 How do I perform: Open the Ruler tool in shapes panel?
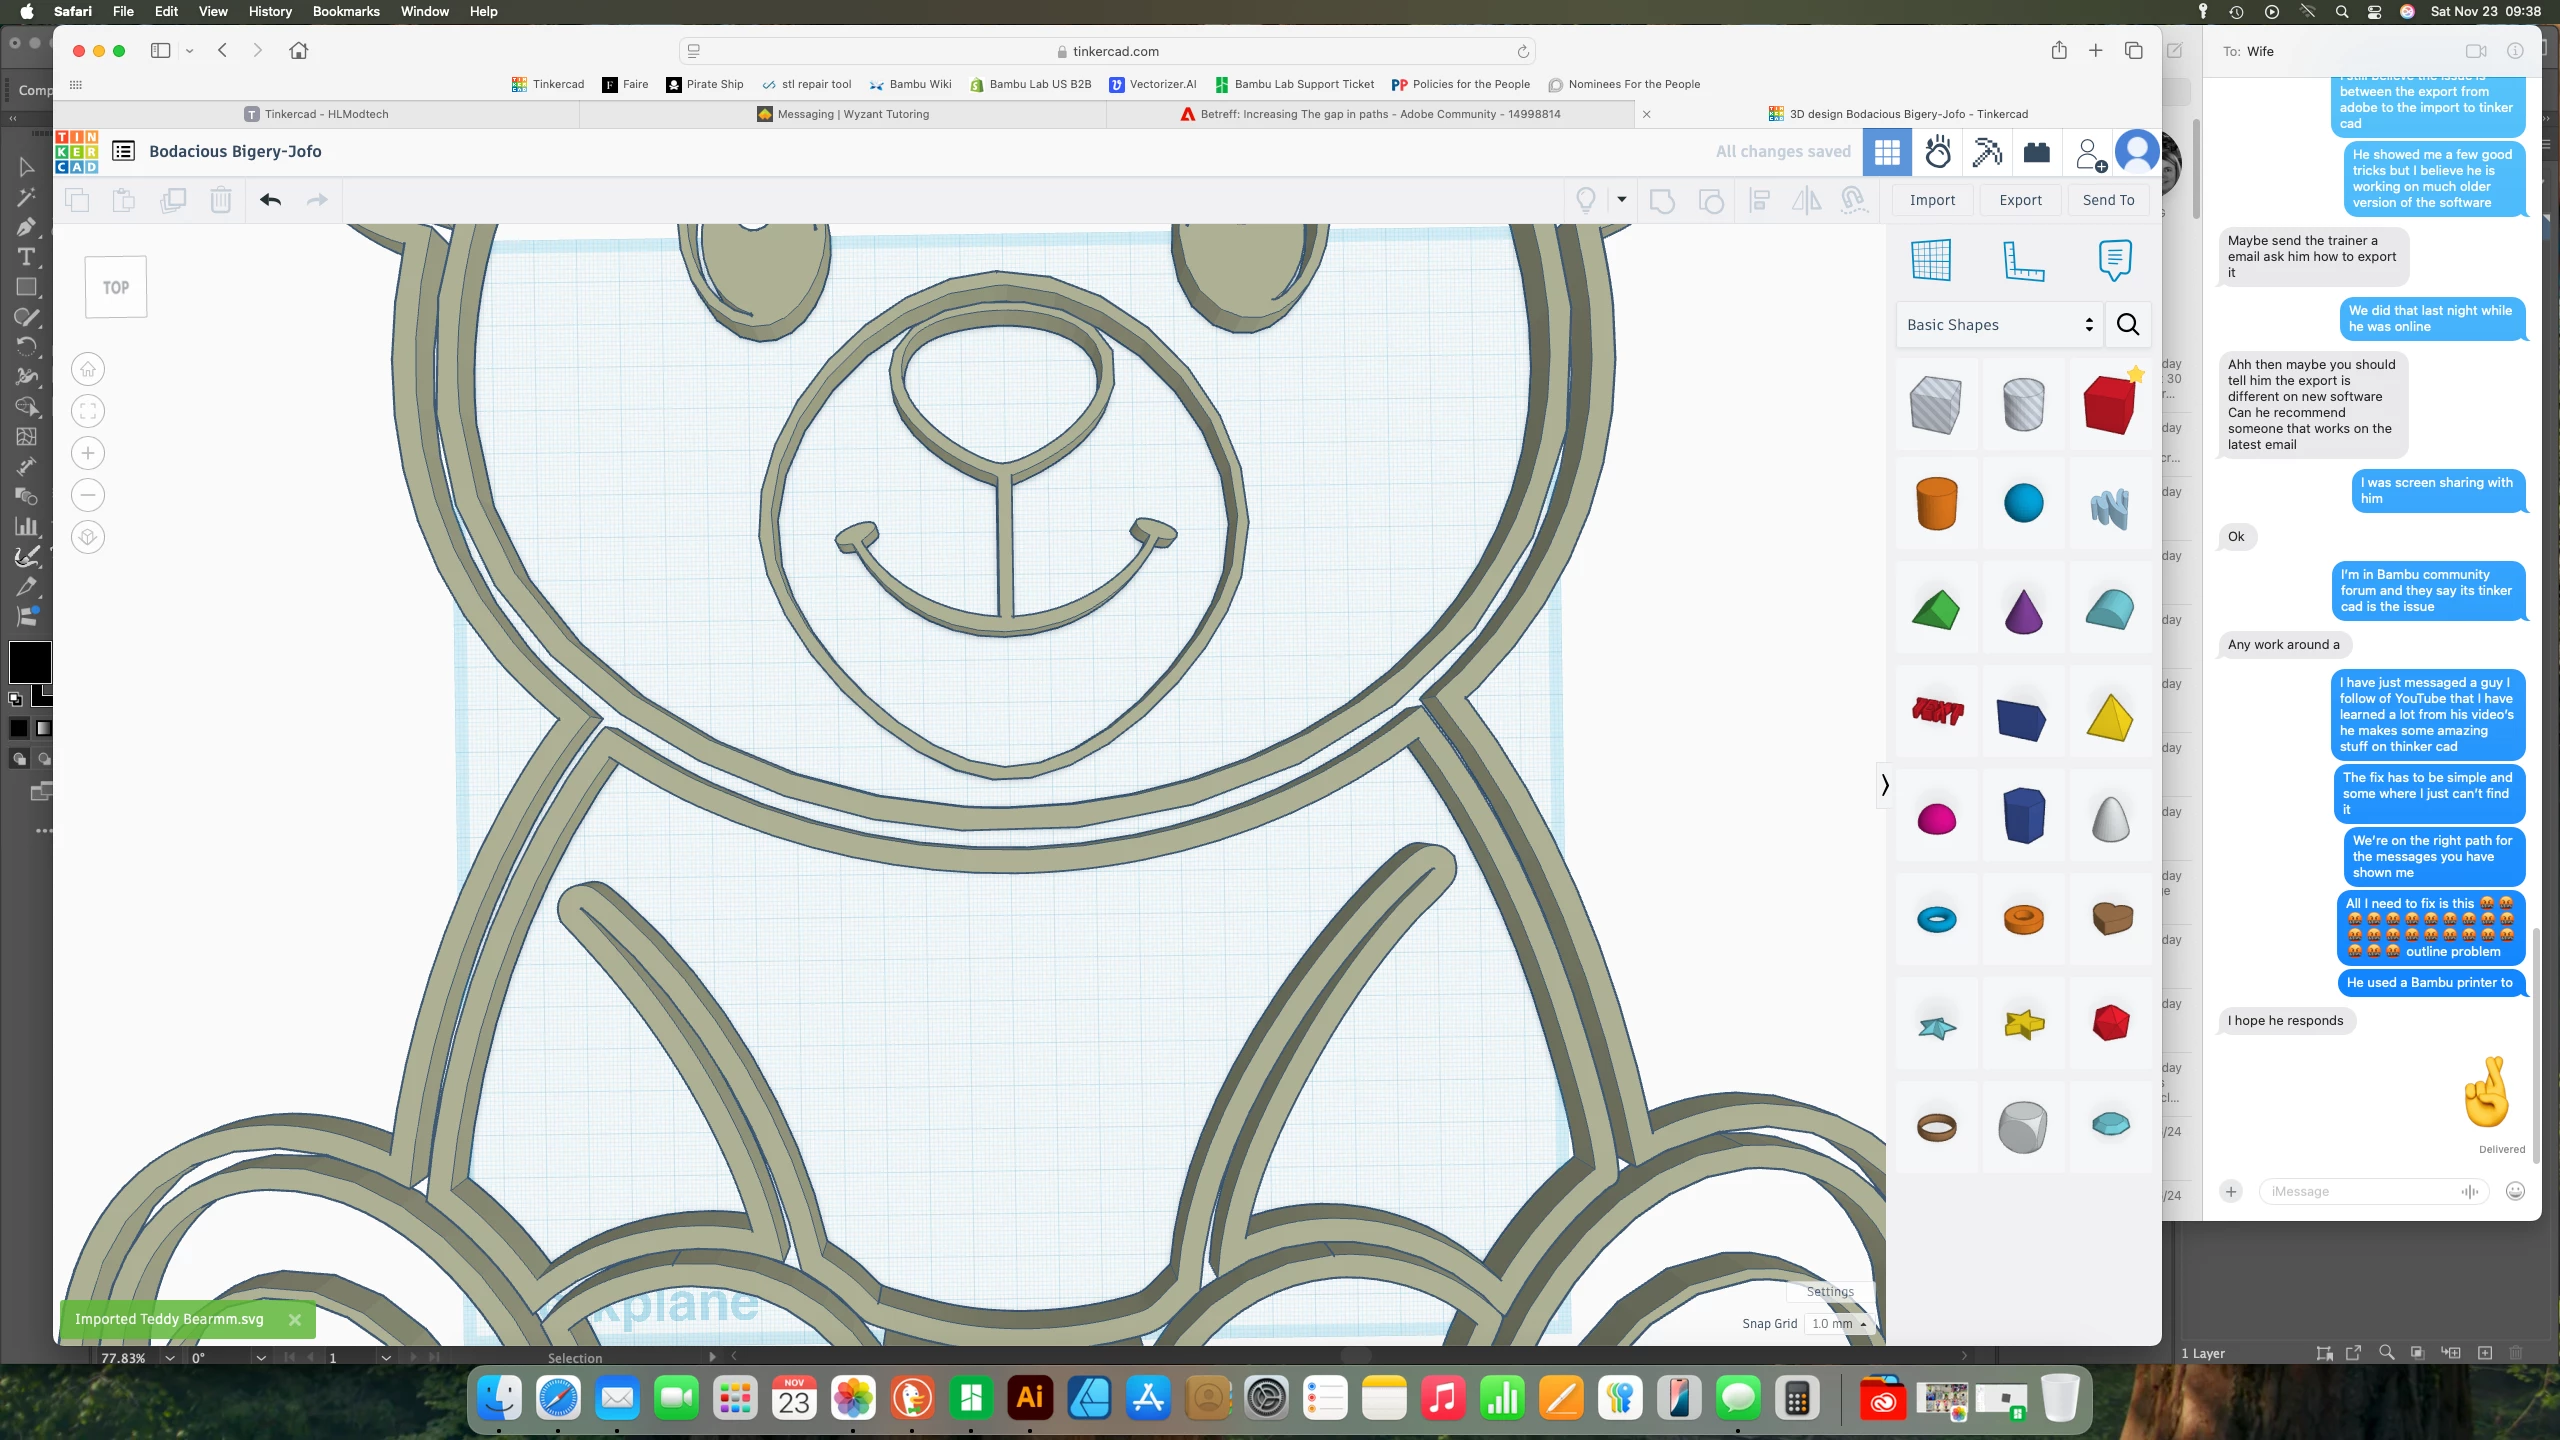(2023, 261)
